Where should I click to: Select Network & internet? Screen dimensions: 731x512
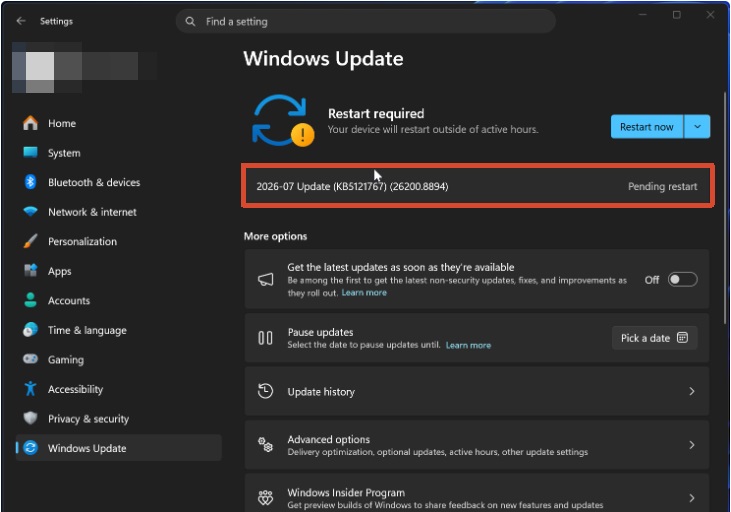118,212
